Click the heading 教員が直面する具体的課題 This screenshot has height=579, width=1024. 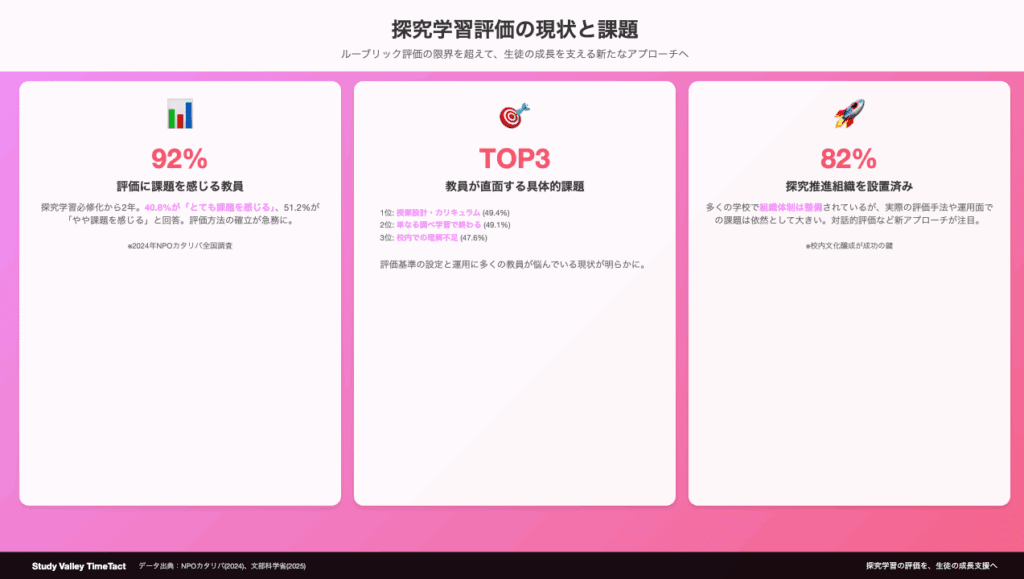(x=514, y=186)
